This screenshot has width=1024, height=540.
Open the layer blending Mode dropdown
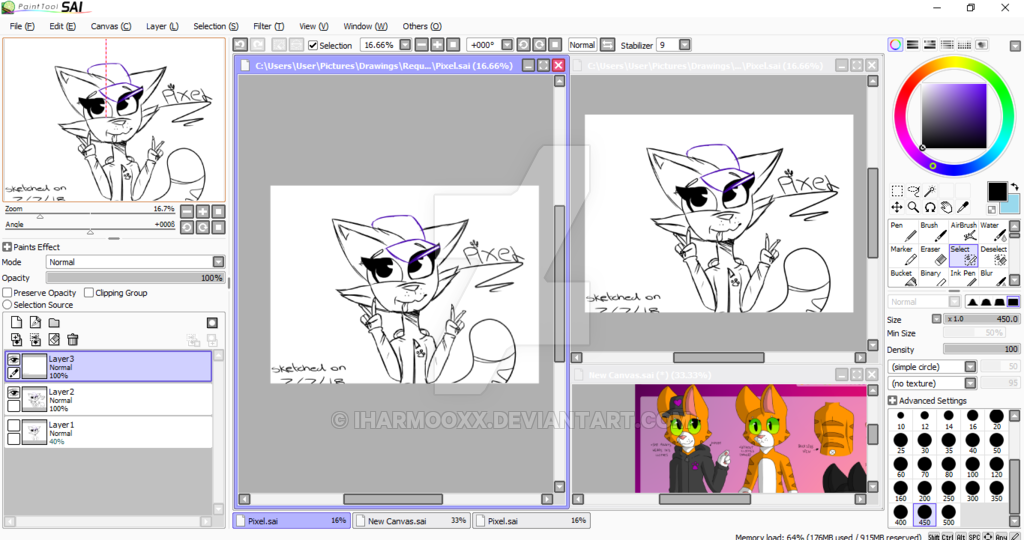[218, 262]
